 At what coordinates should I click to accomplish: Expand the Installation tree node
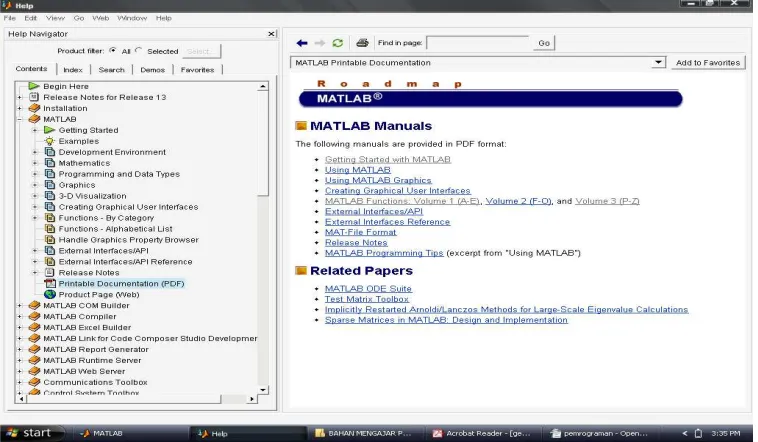click(x=20, y=108)
